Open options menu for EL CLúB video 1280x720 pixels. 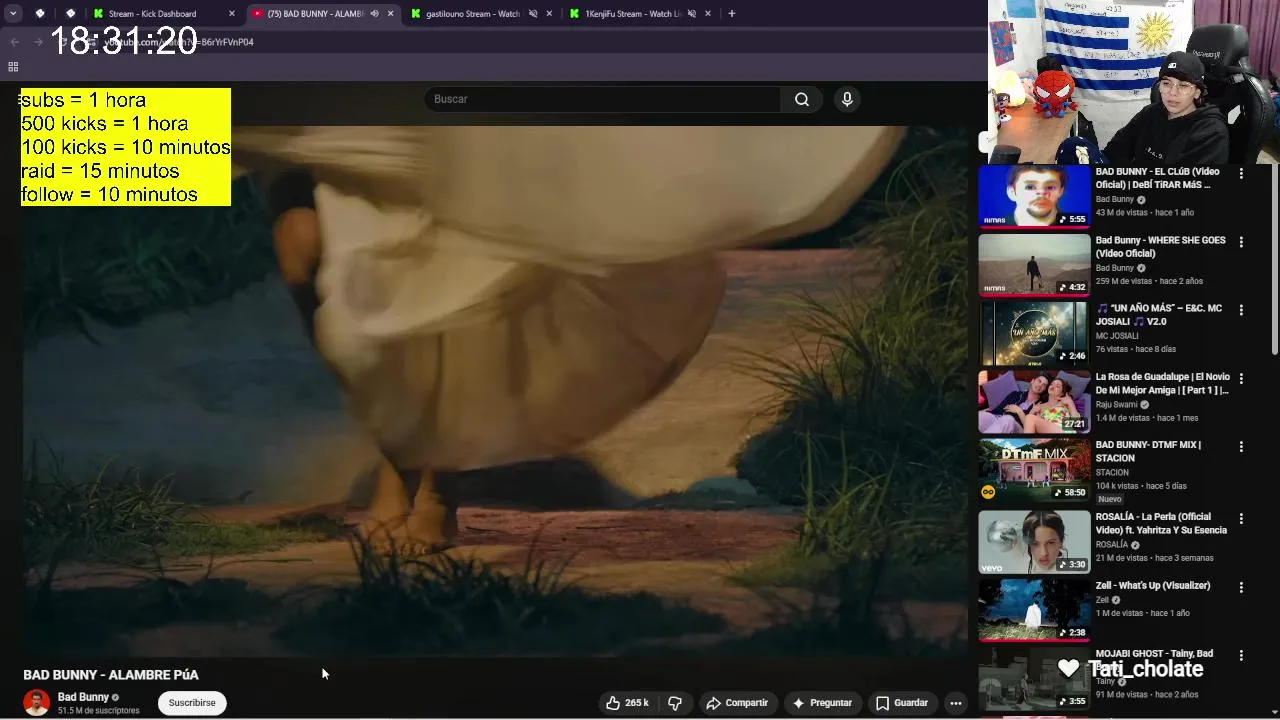click(1241, 173)
